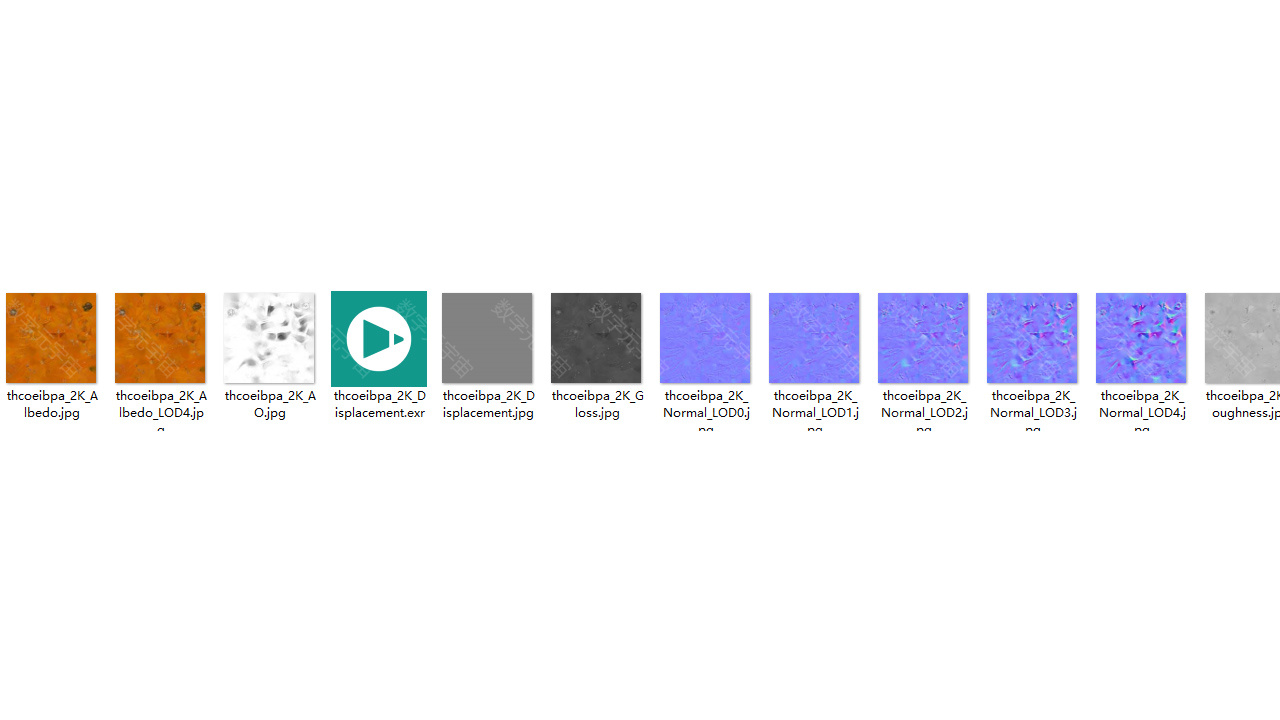1280x720 pixels.
Task: Select the gray Displacement.jpg thumbnail
Action: (487, 338)
